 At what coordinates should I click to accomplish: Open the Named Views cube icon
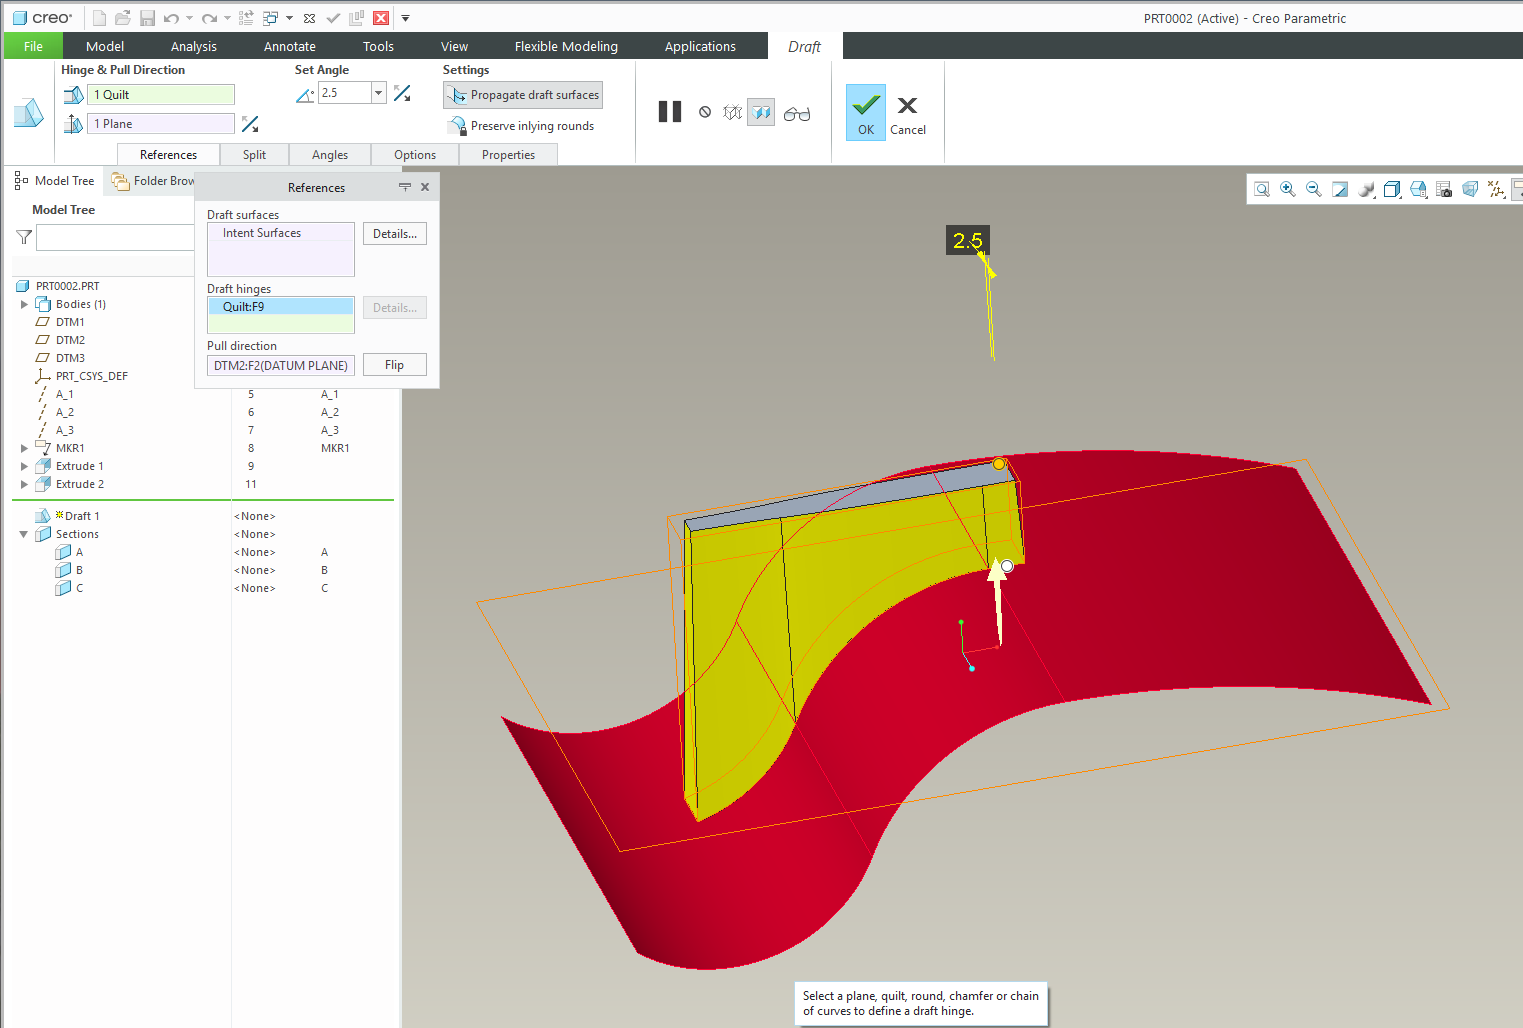click(1392, 188)
